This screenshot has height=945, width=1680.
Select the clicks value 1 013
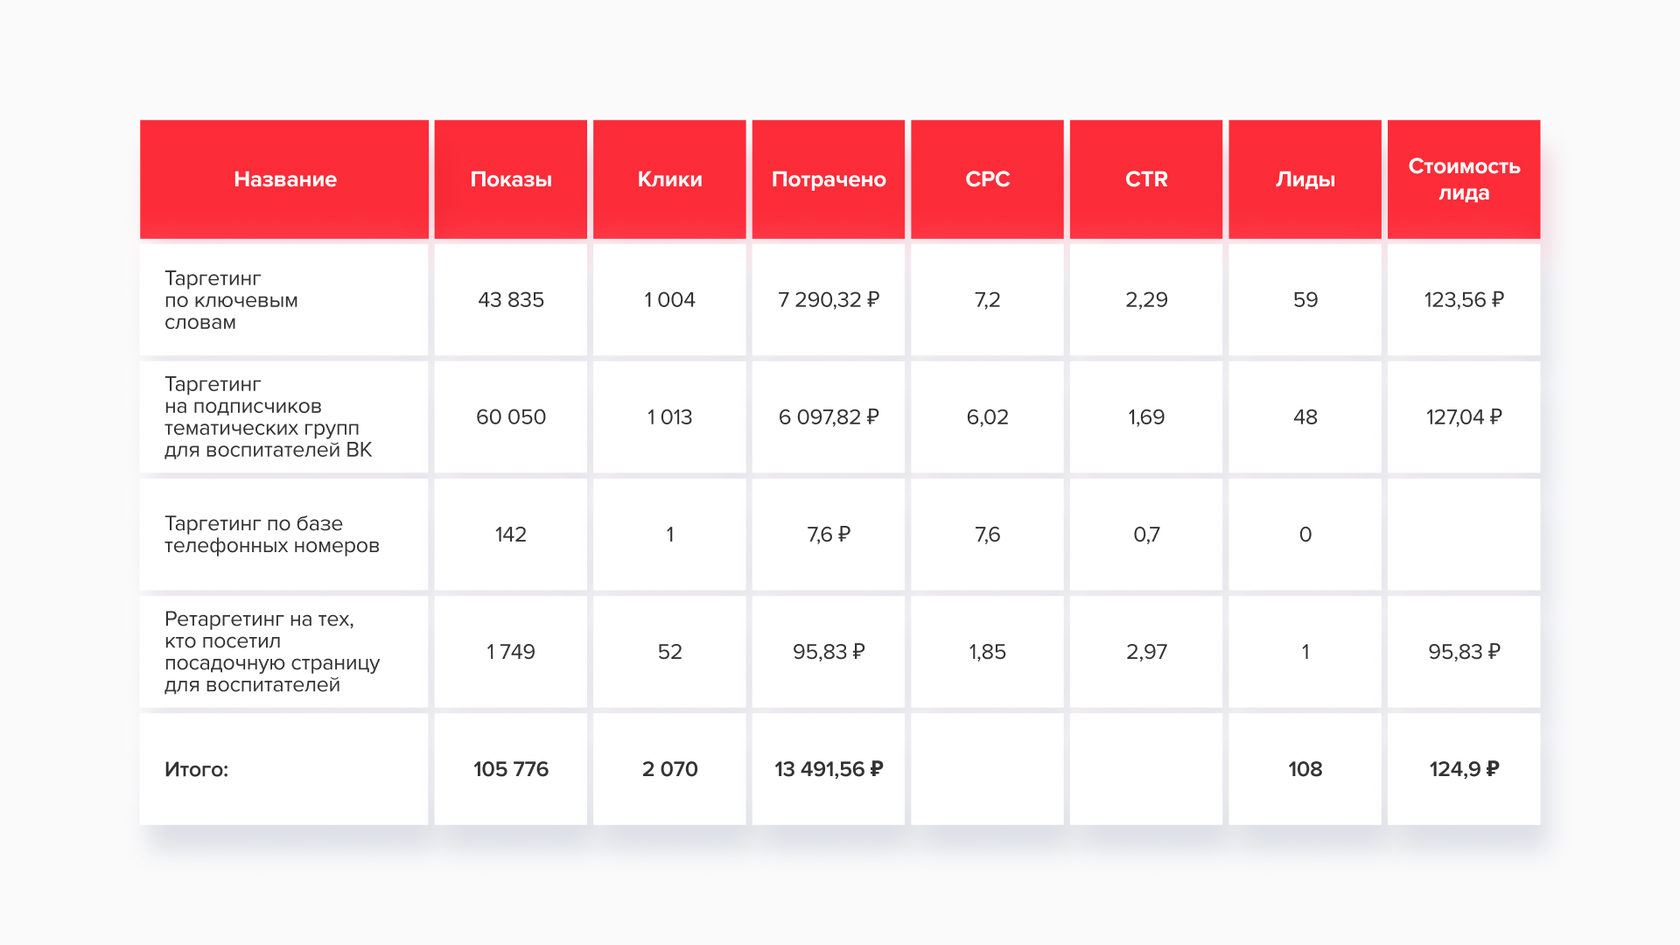670,417
